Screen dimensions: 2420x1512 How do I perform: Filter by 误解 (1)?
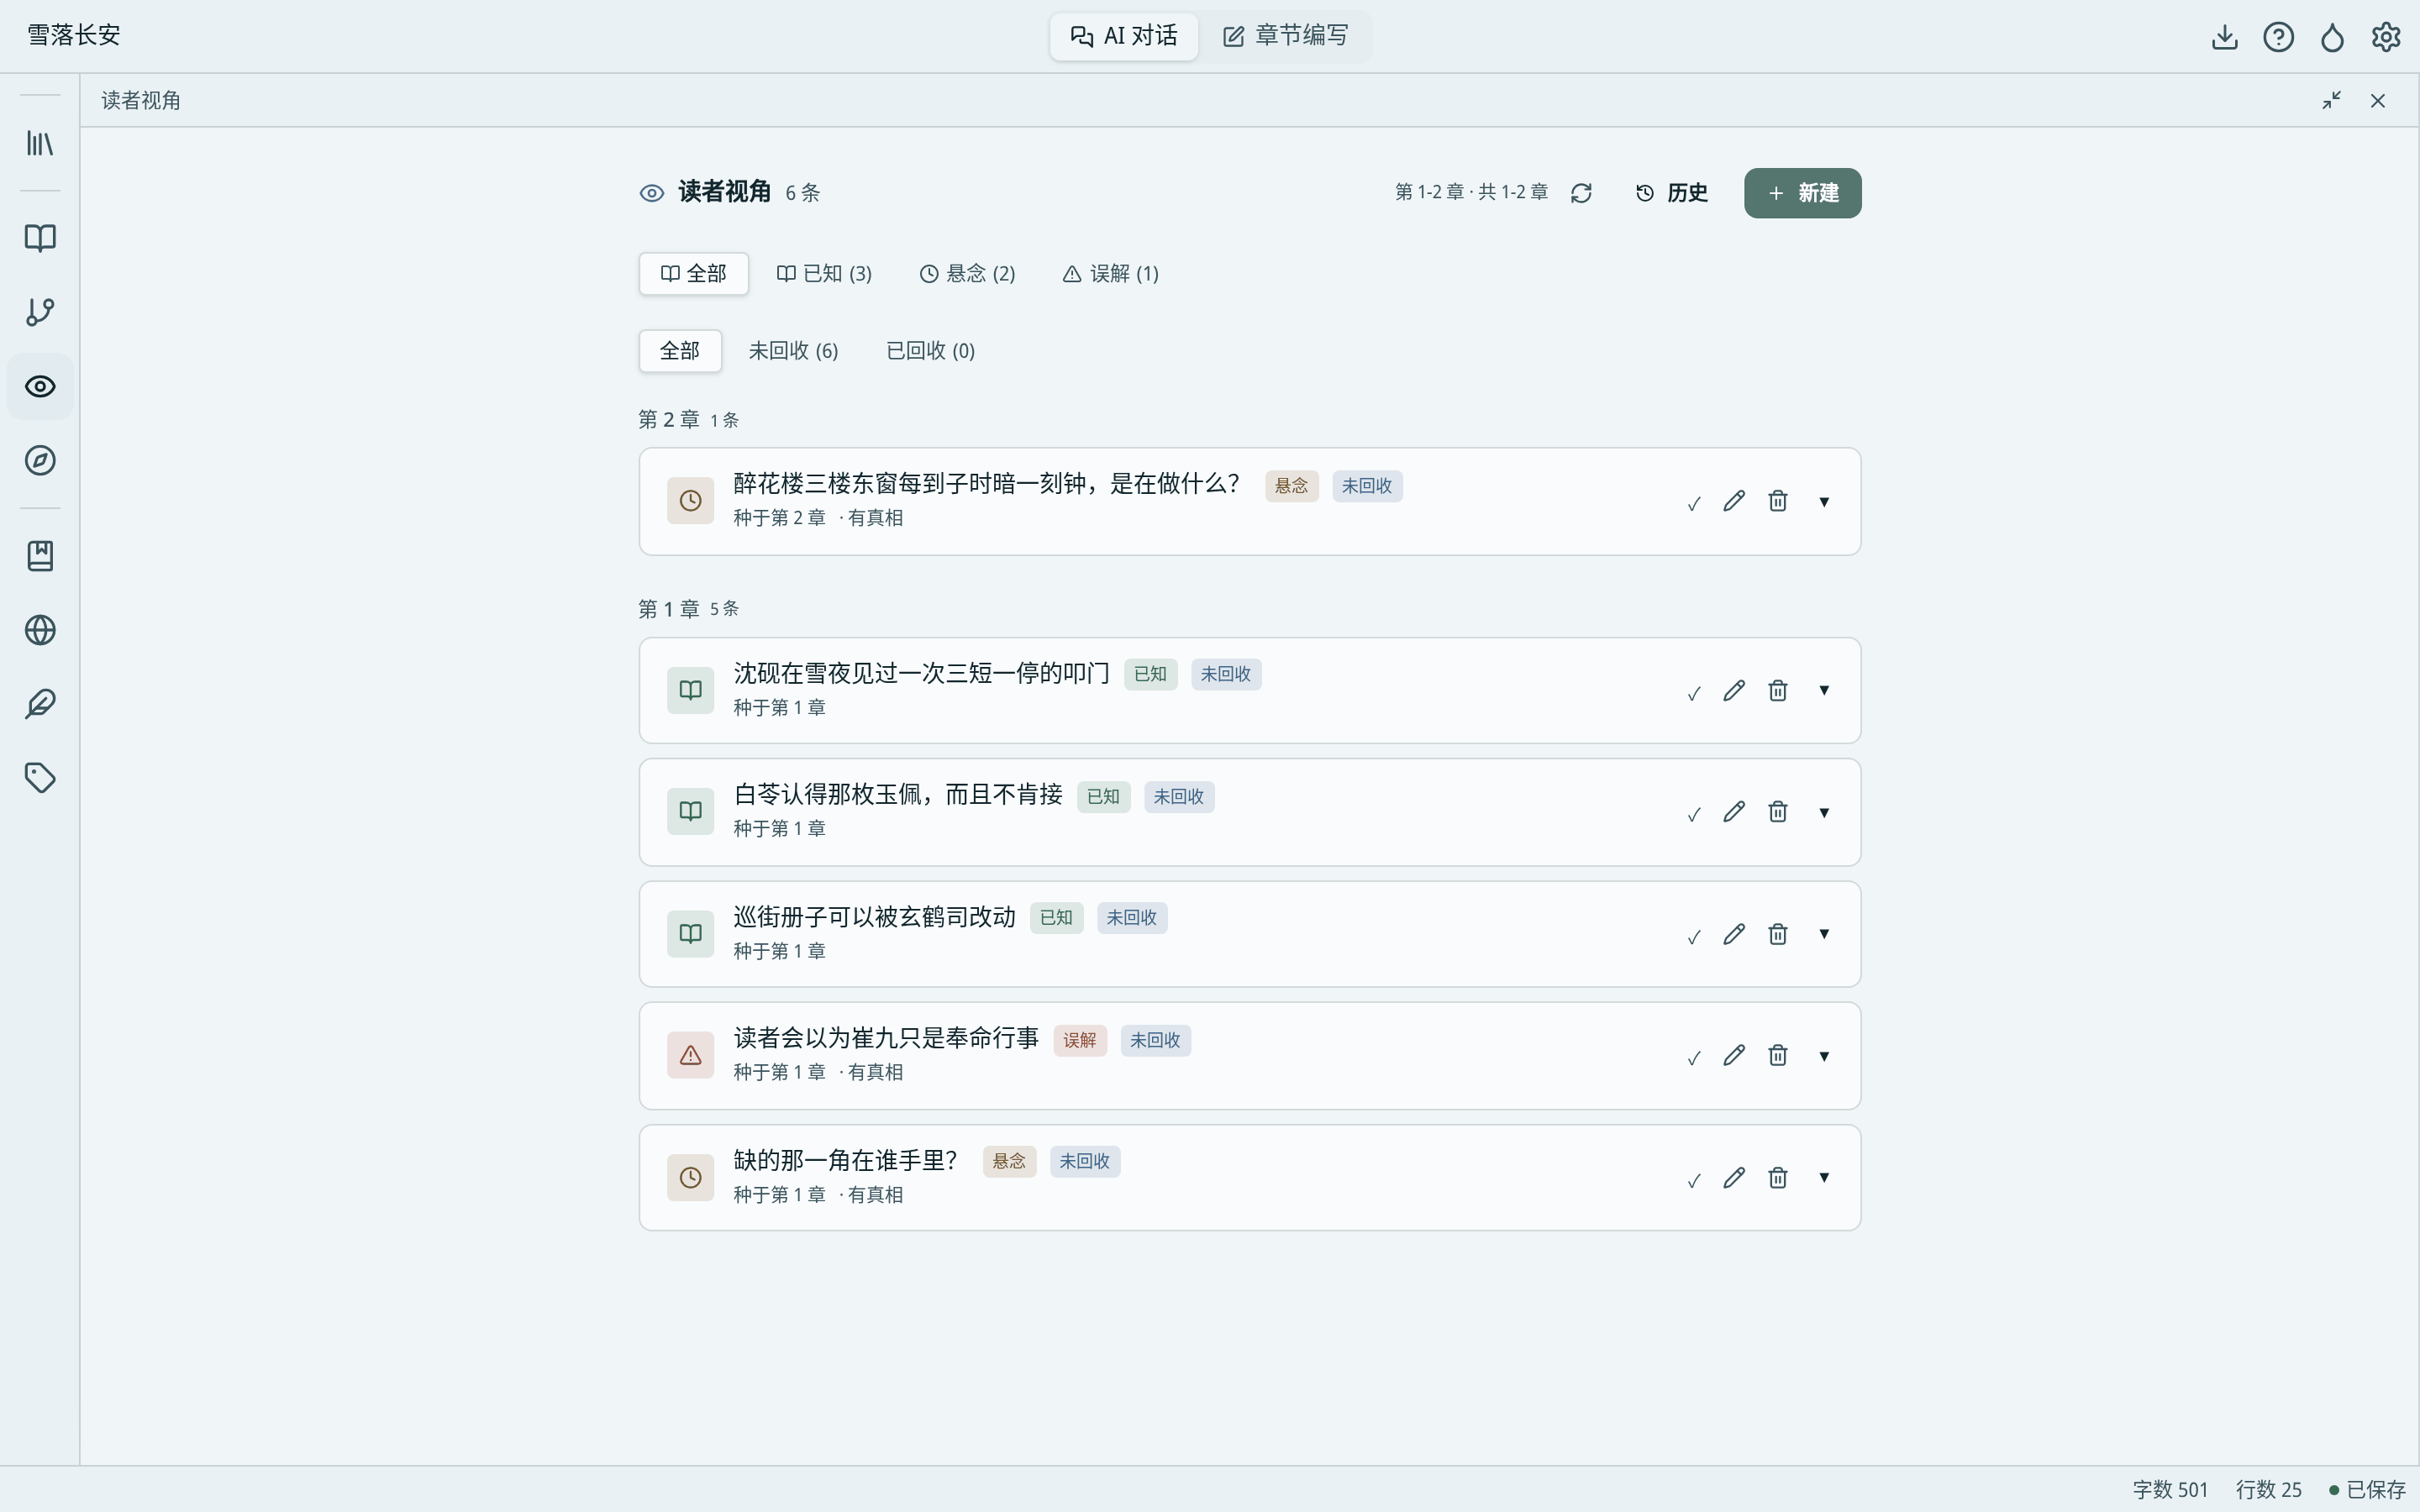pyautogui.click(x=1110, y=274)
